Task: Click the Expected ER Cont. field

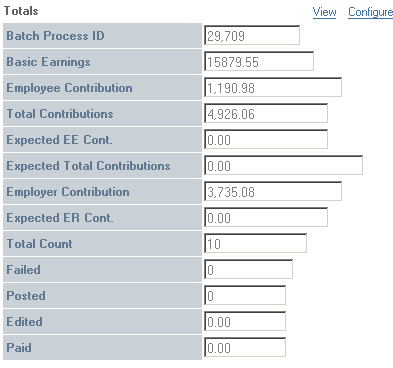Action: pos(266,217)
